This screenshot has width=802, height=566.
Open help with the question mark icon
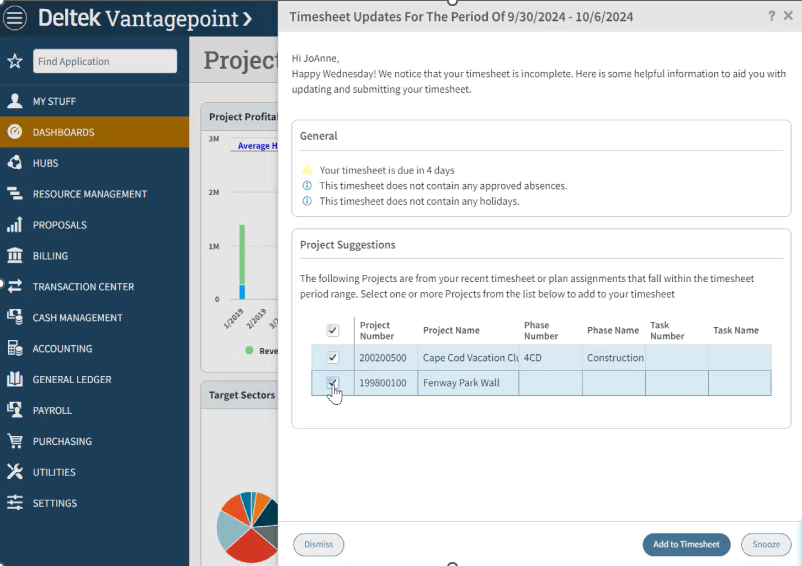pos(771,16)
